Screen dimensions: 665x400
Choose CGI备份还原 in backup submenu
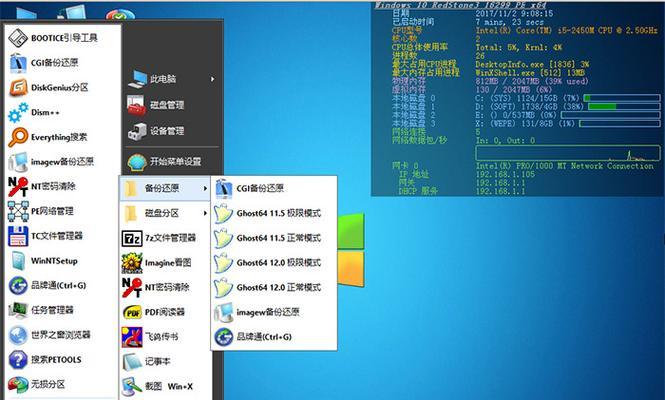coord(274,188)
